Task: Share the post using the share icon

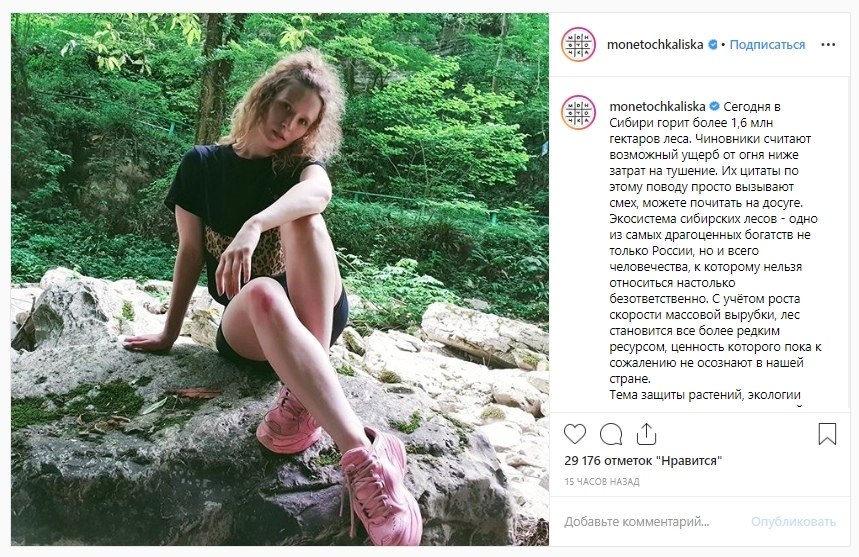Action: pyautogui.click(x=646, y=434)
